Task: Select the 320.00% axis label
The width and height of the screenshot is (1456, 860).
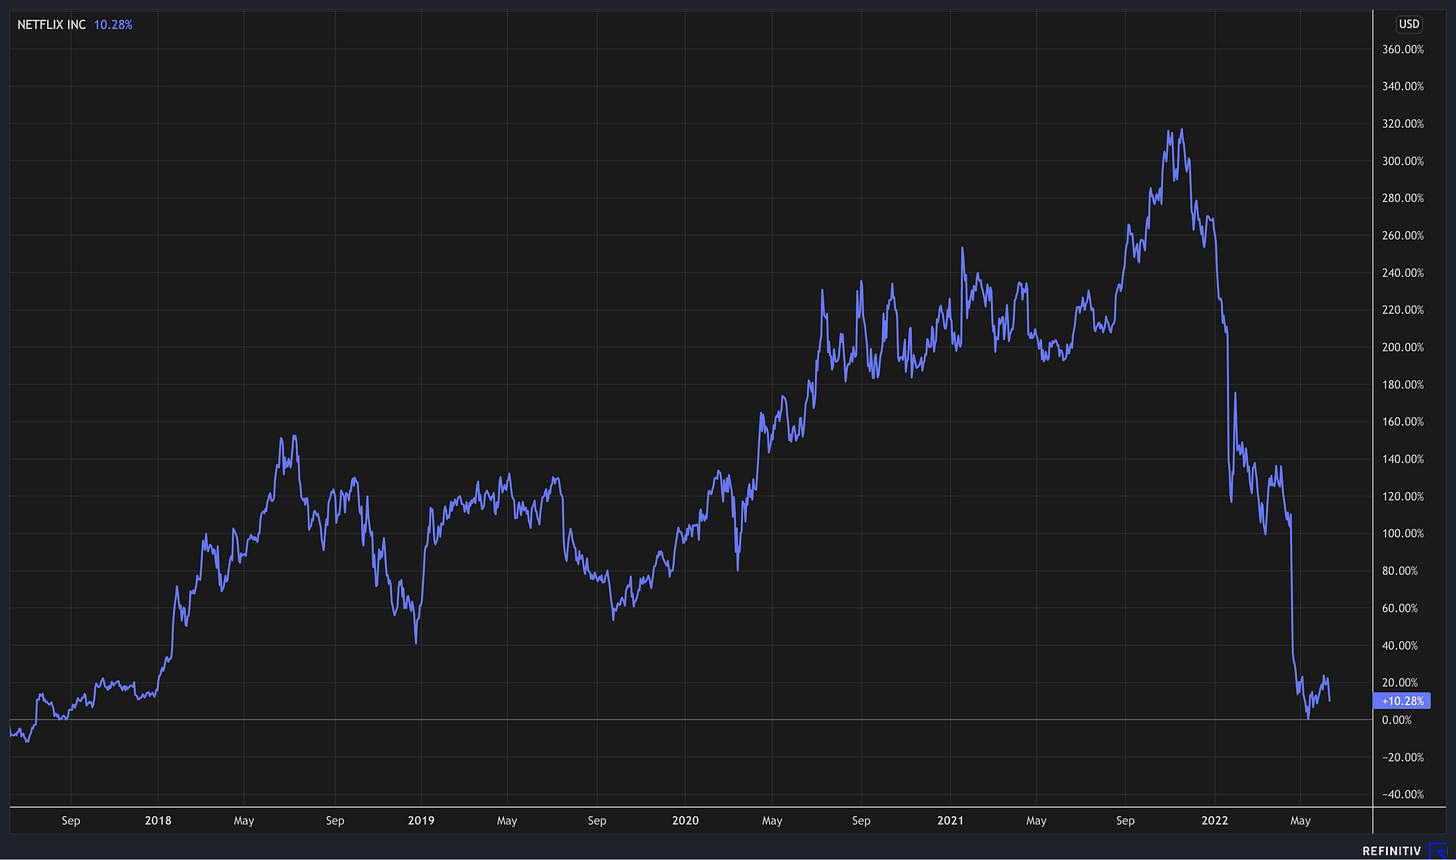Action: point(1402,124)
